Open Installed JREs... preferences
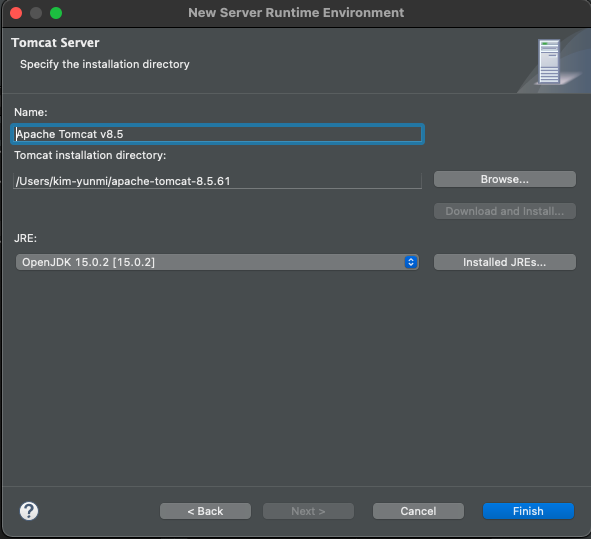 click(505, 262)
